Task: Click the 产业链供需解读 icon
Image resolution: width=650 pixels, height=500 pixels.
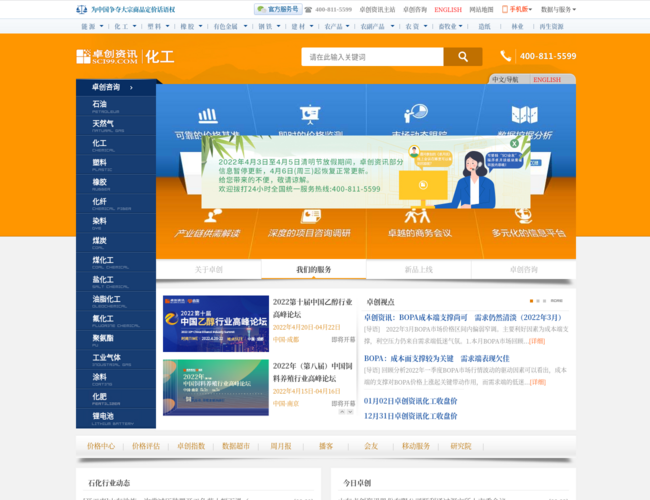Action: (x=213, y=215)
